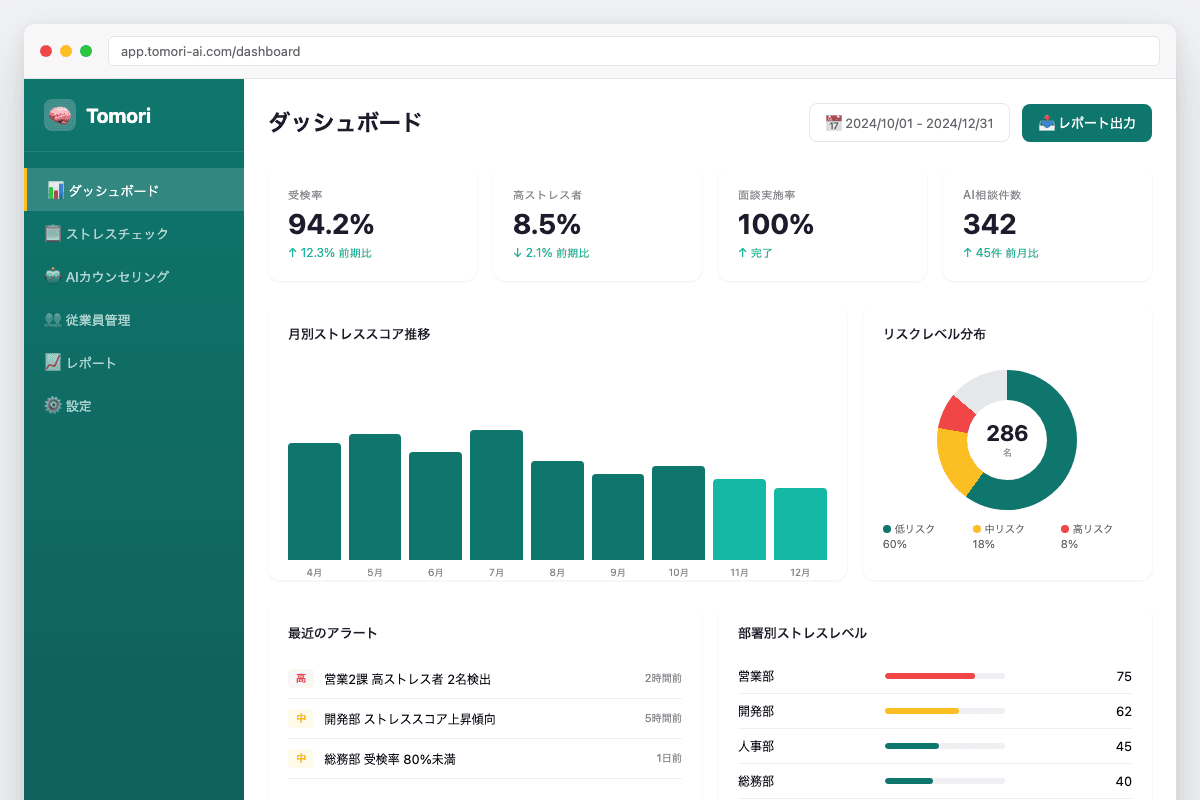
Task: Click the 7月 bar in stress chart
Action: tap(496, 495)
